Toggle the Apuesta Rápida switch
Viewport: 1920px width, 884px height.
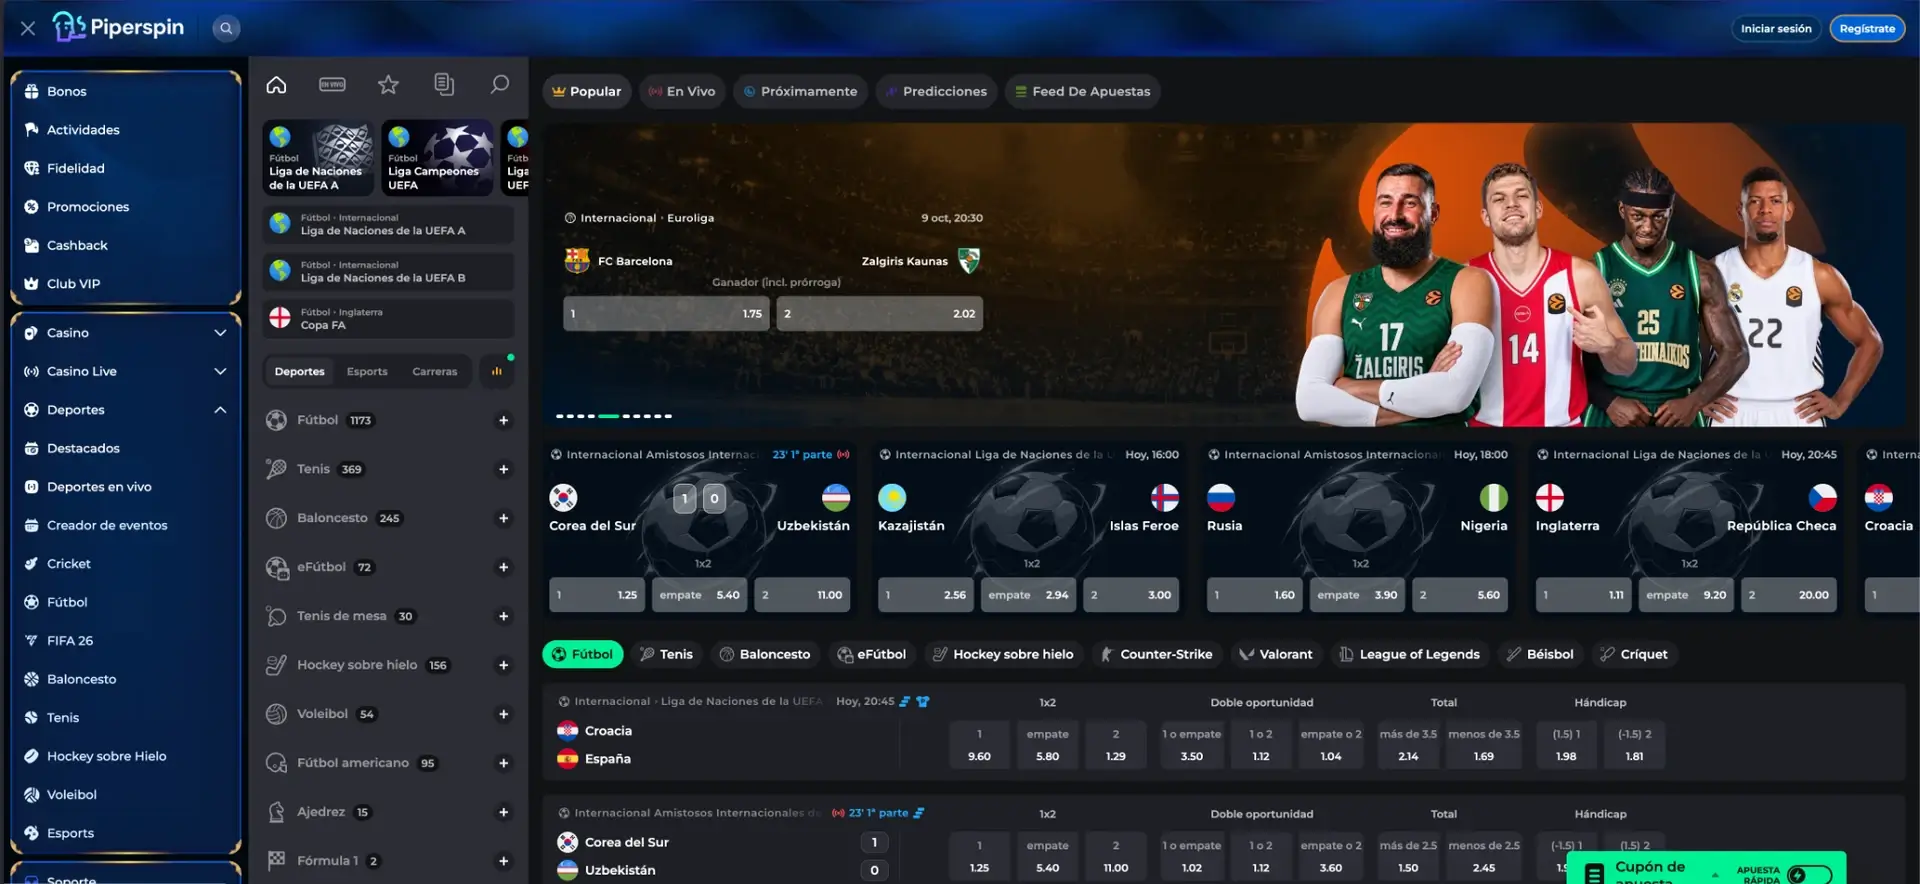(x=1809, y=875)
